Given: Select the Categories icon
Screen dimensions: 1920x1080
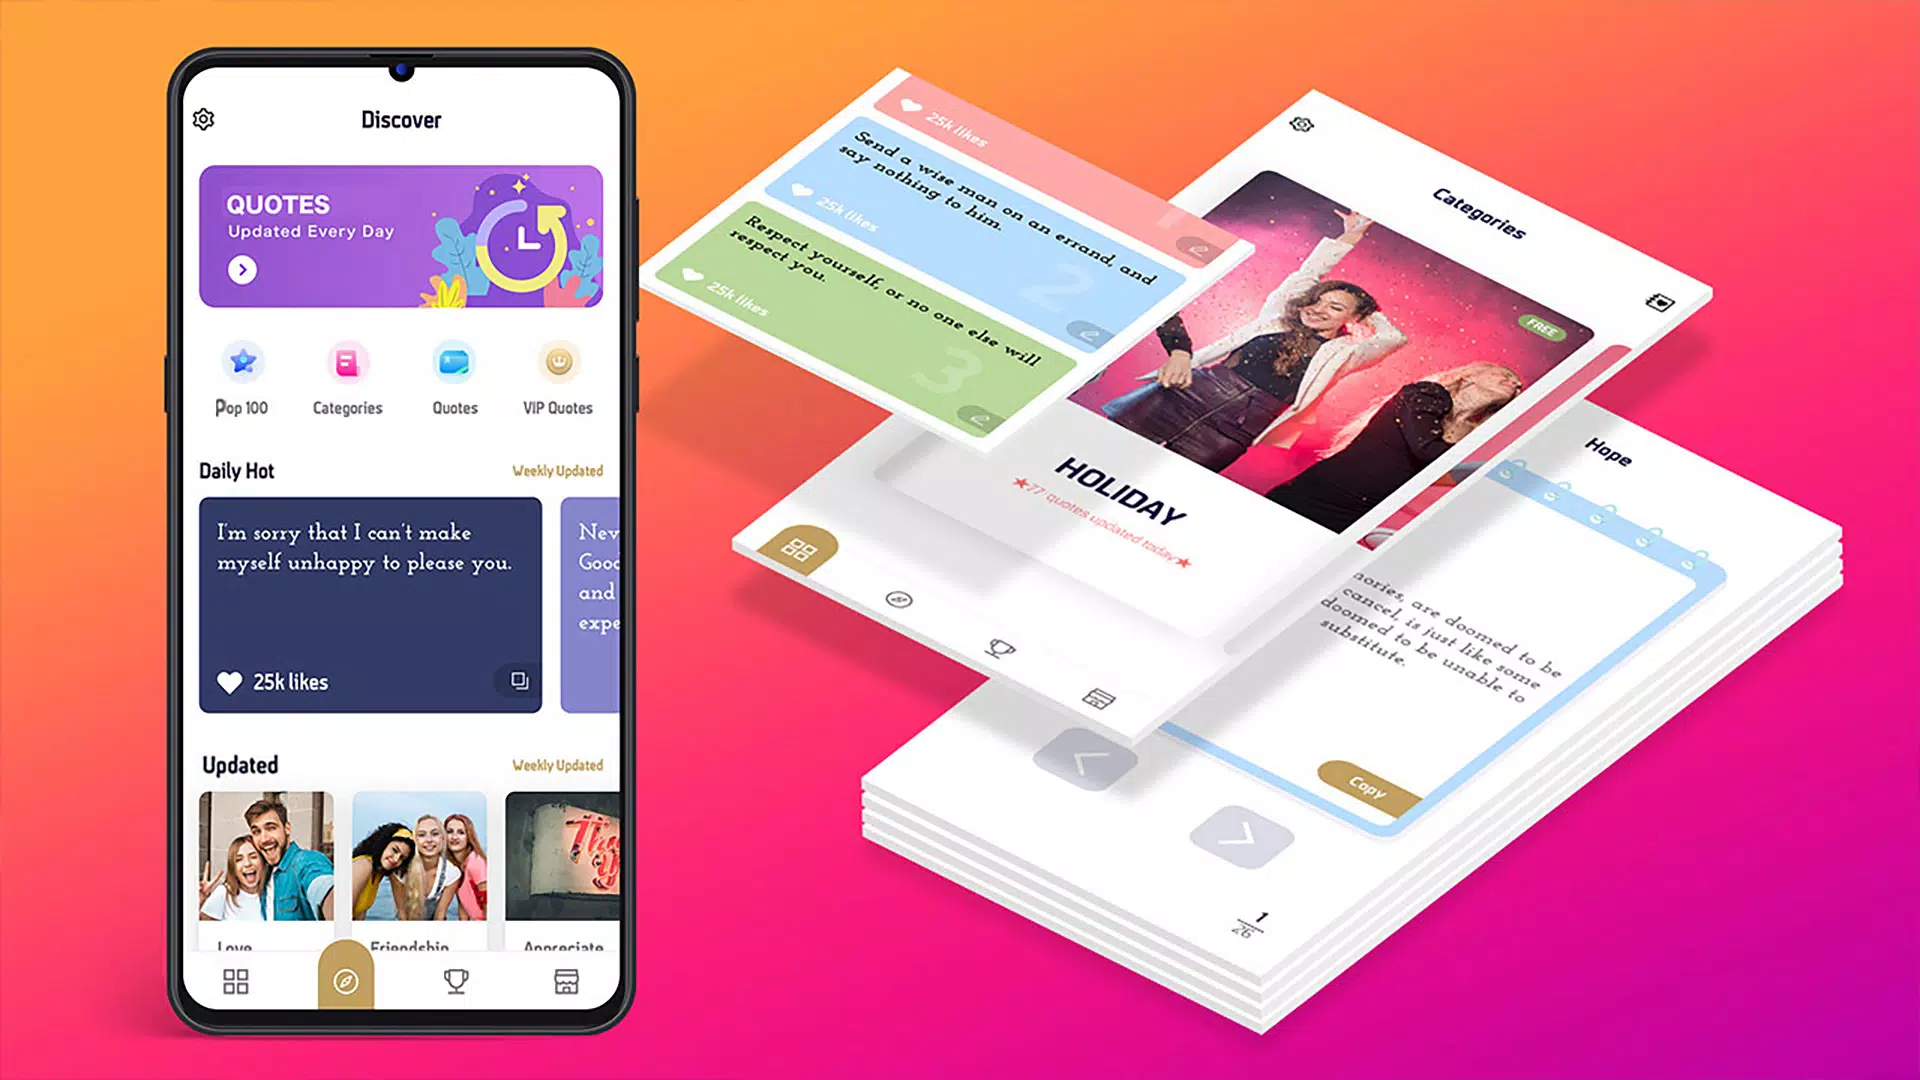Looking at the screenshot, I should pyautogui.click(x=349, y=368).
